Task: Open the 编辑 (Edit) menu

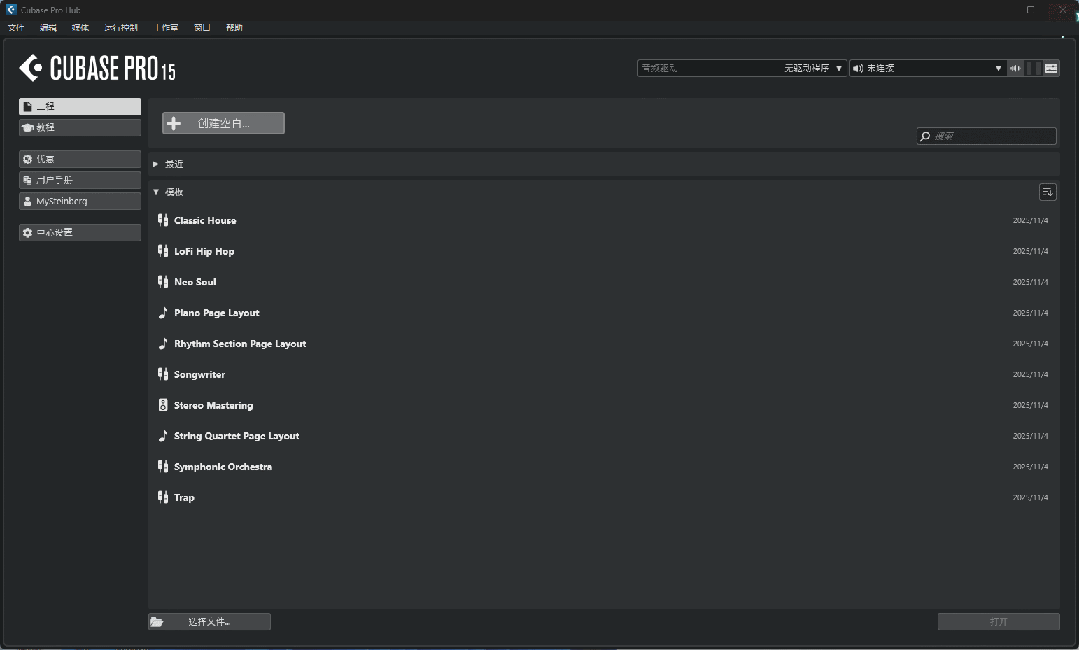Action: point(48,28)
